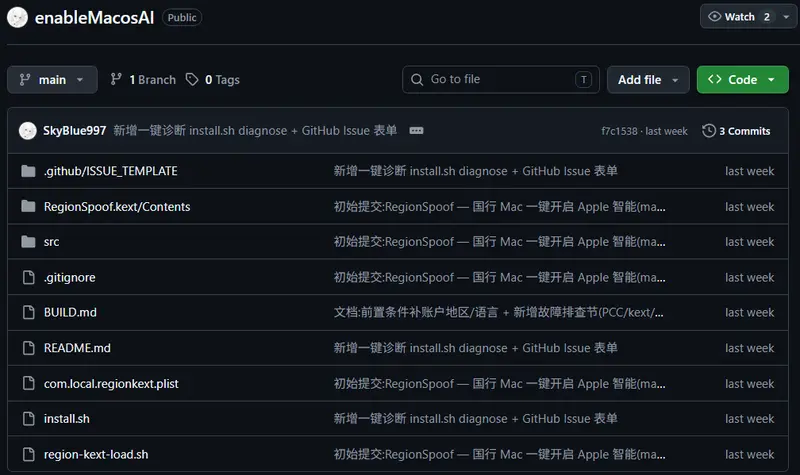Click the branch icon beside 1 Branch
The height and width of the screenshot is (475, 800).
(116, 80)
